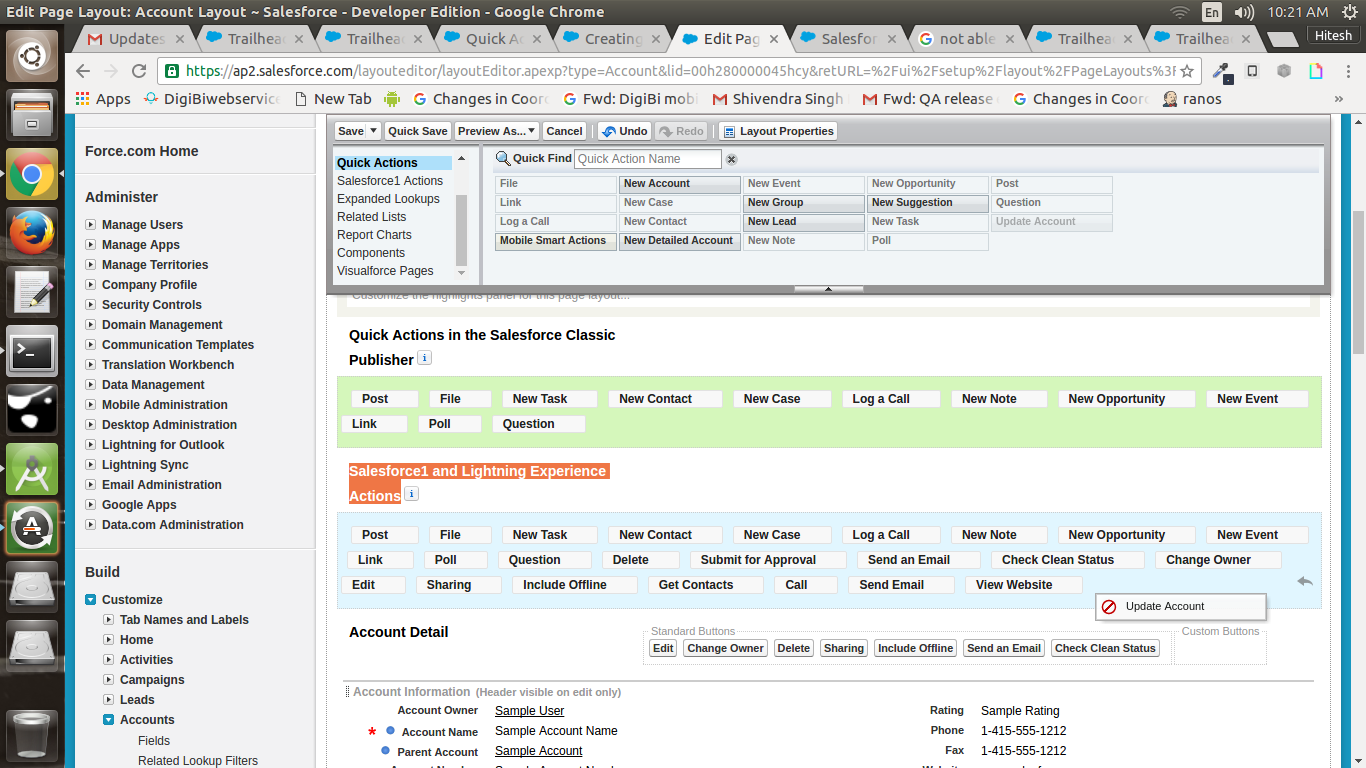The height and width of the screenshot is (768, 1366).
Task: Open the Preview As dropdown
Action: click(x=497, y=131)
